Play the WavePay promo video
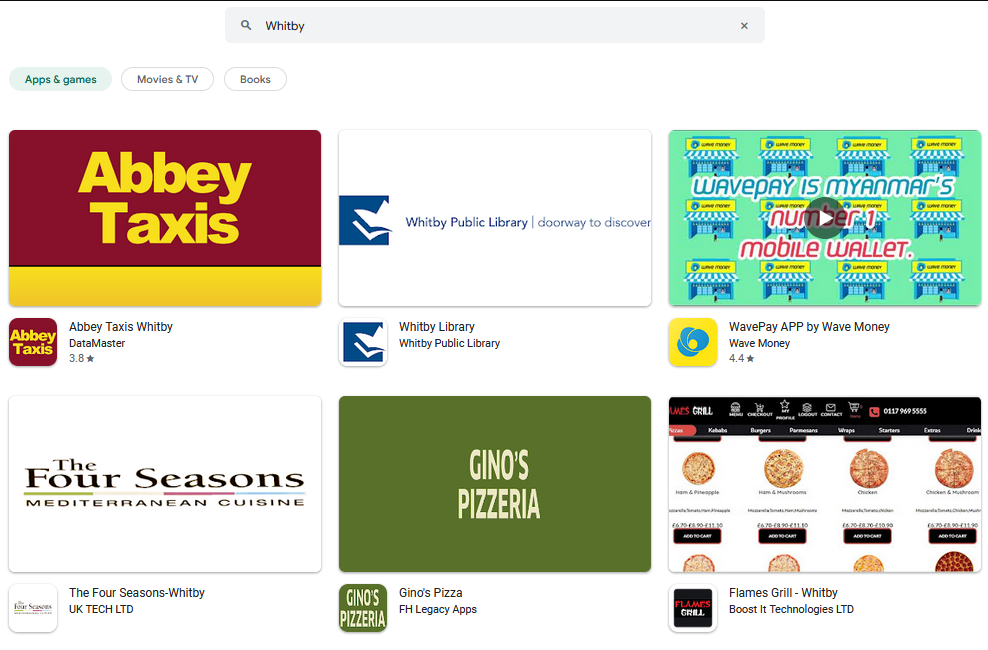This screenshot has height=650, width=988. pos(825,218)
